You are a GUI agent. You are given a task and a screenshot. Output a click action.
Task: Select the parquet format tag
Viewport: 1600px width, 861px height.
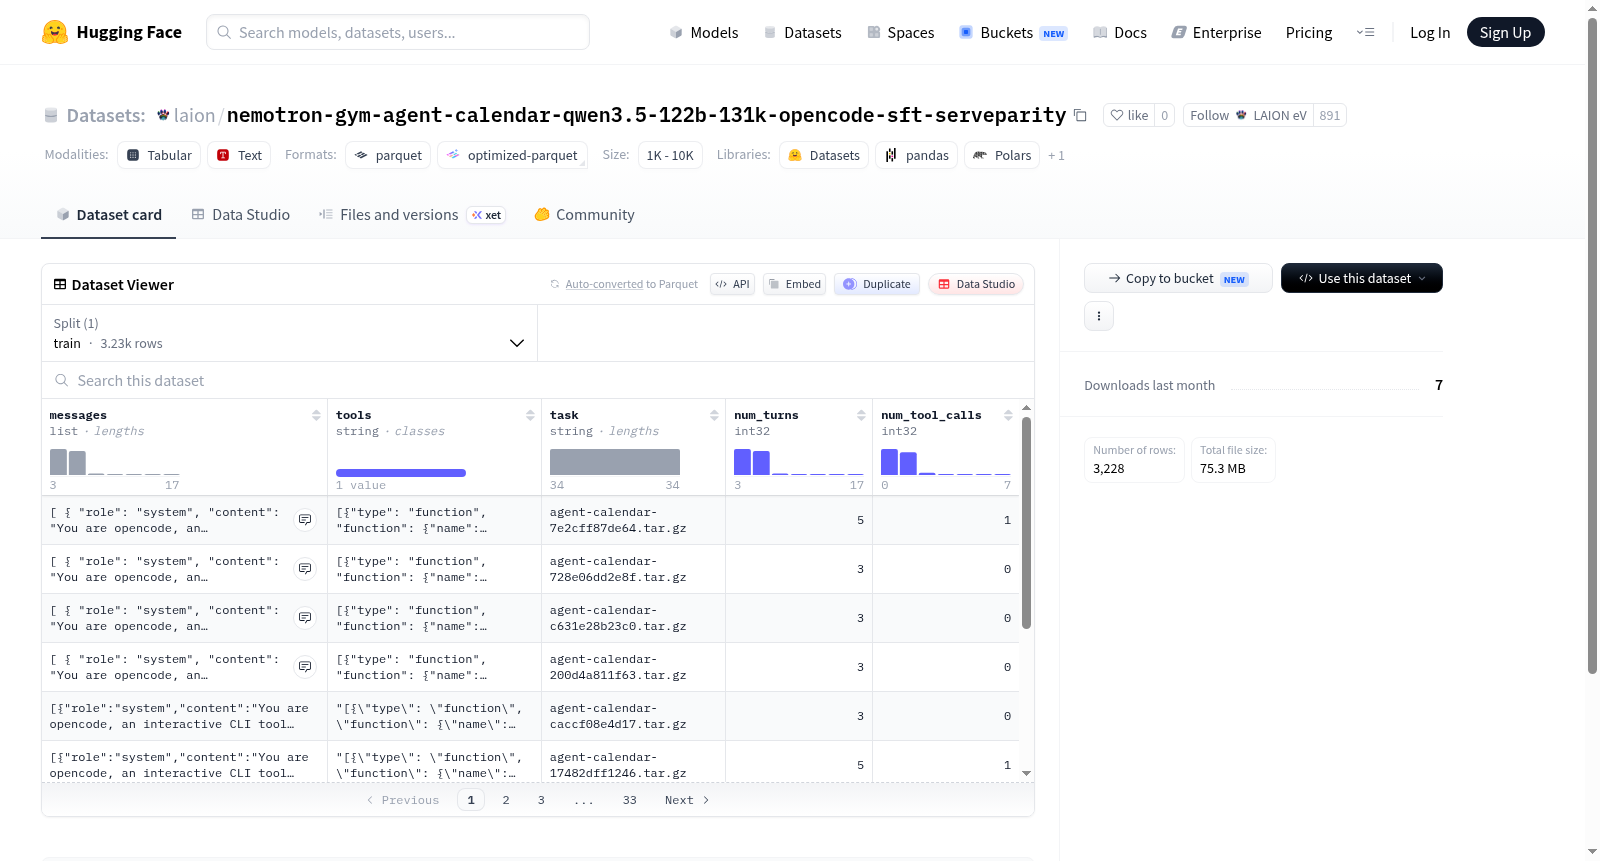click(x=388, y=155)
